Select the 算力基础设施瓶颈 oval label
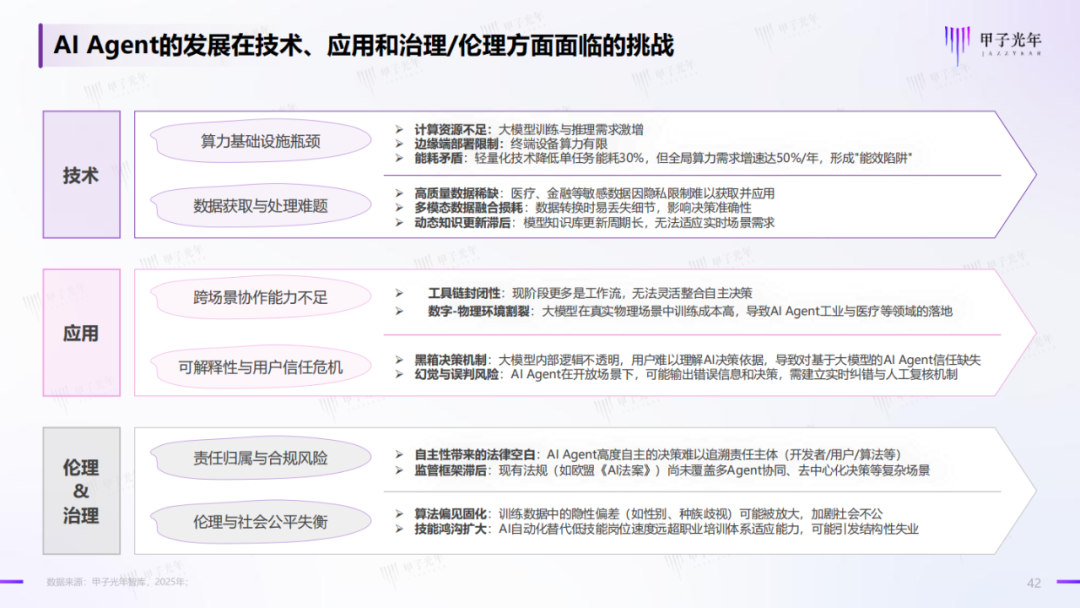 260,141
